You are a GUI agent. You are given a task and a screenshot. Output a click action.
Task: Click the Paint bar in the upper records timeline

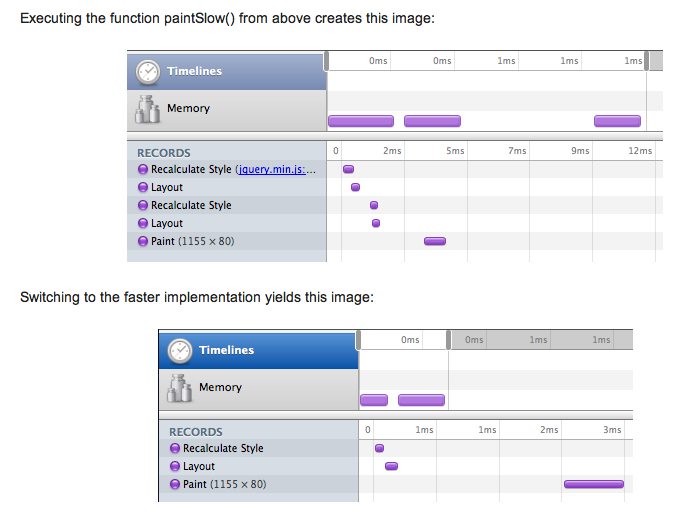tap(435, 241)
